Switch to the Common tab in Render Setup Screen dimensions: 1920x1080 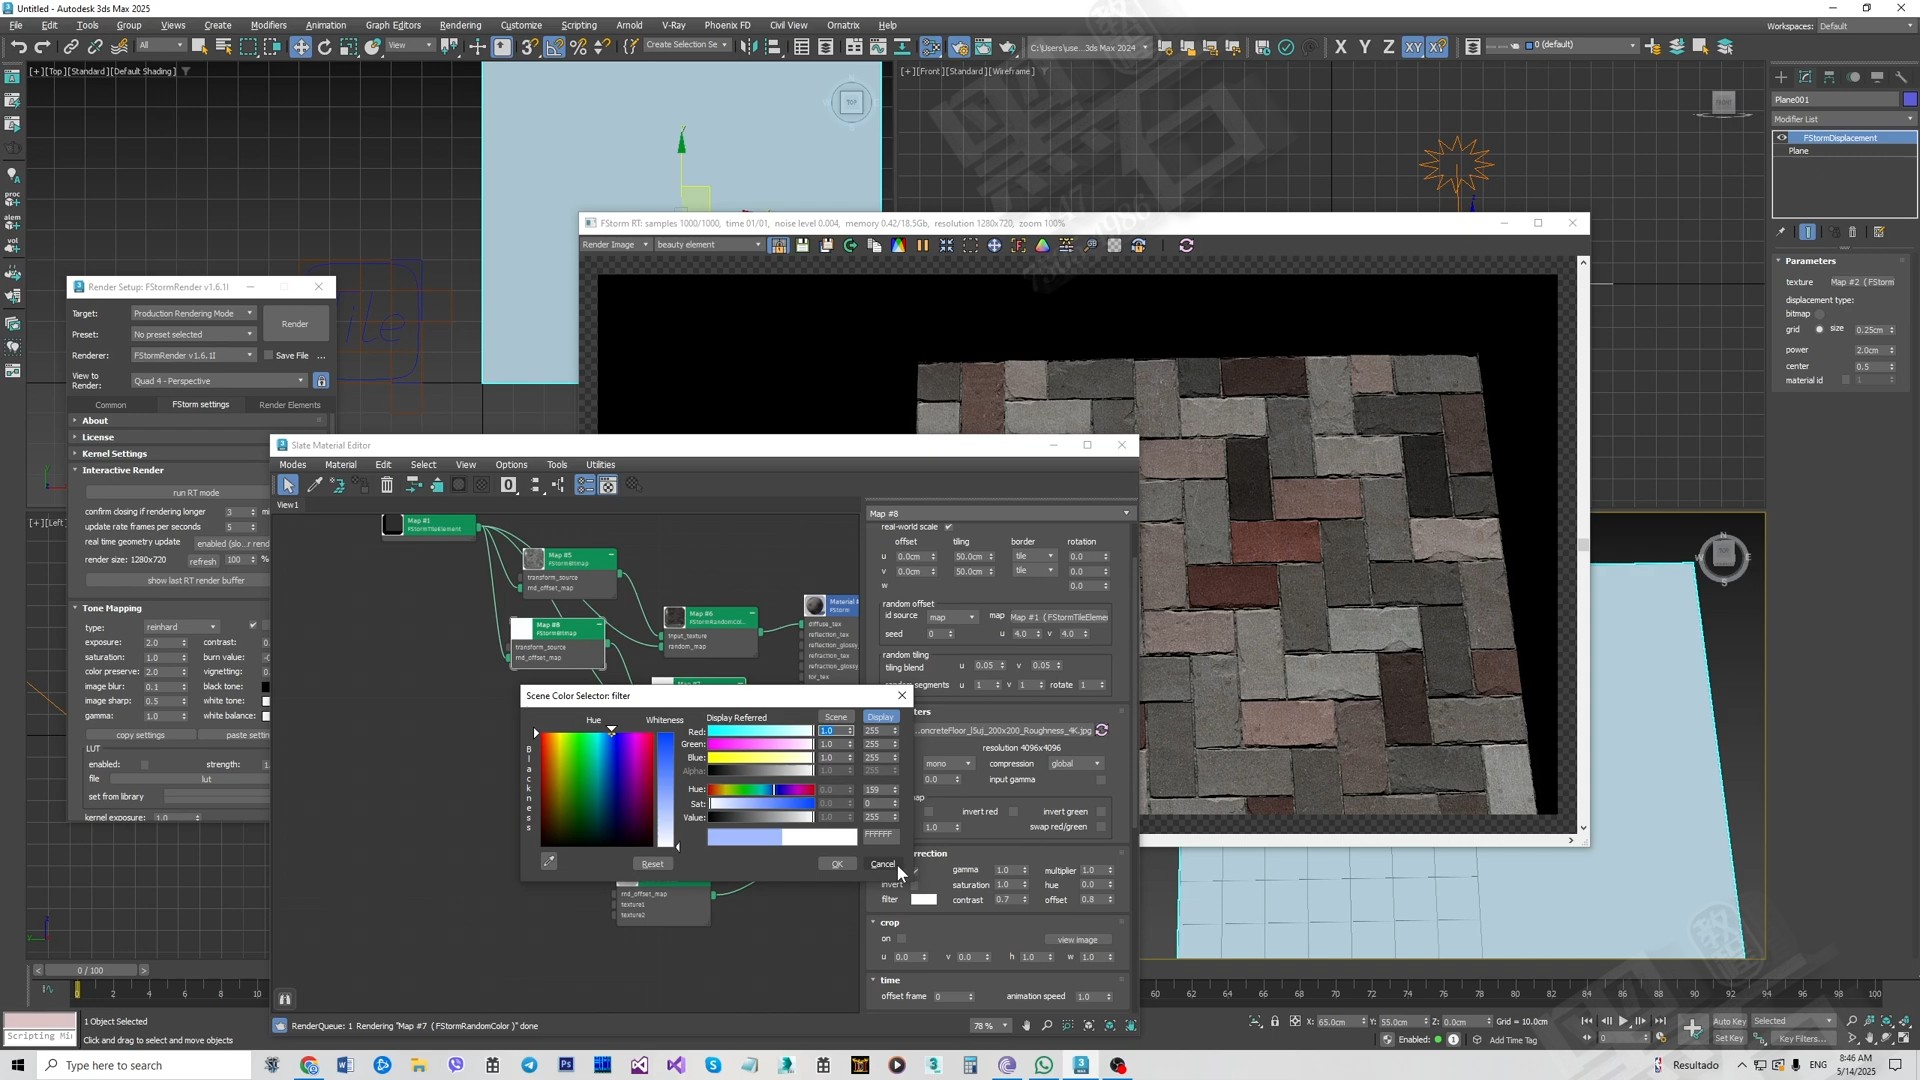pos(110,405)
